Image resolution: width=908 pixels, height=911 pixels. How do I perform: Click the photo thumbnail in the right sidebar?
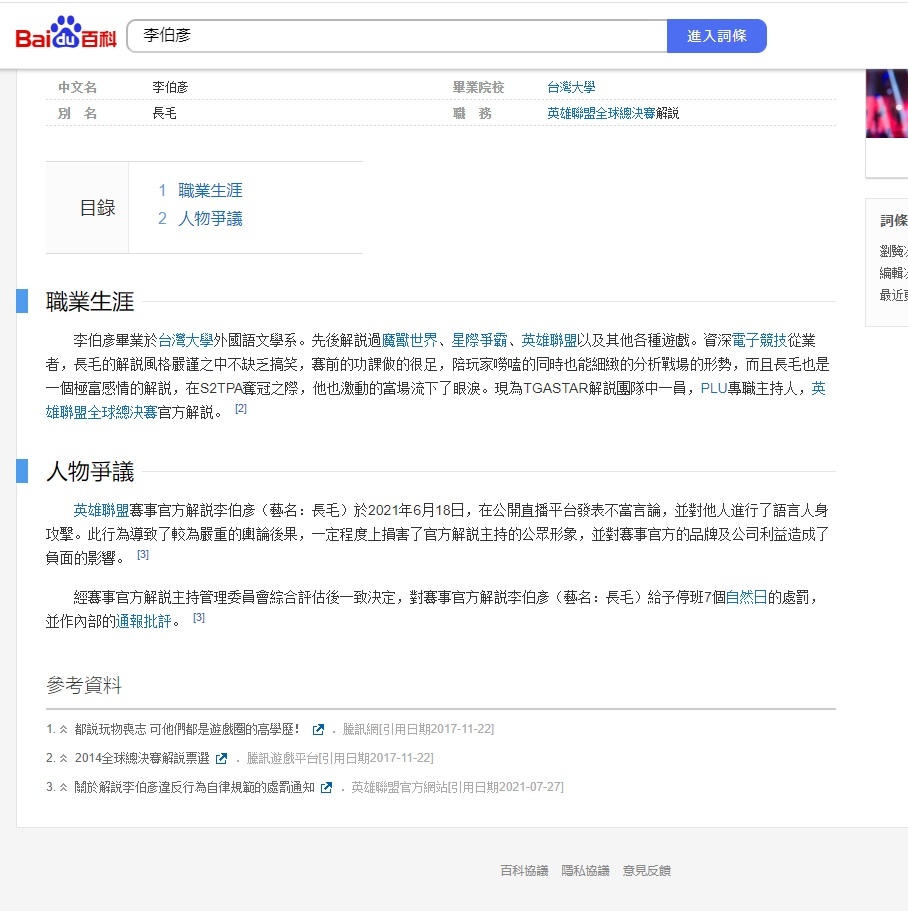[887, 103]
